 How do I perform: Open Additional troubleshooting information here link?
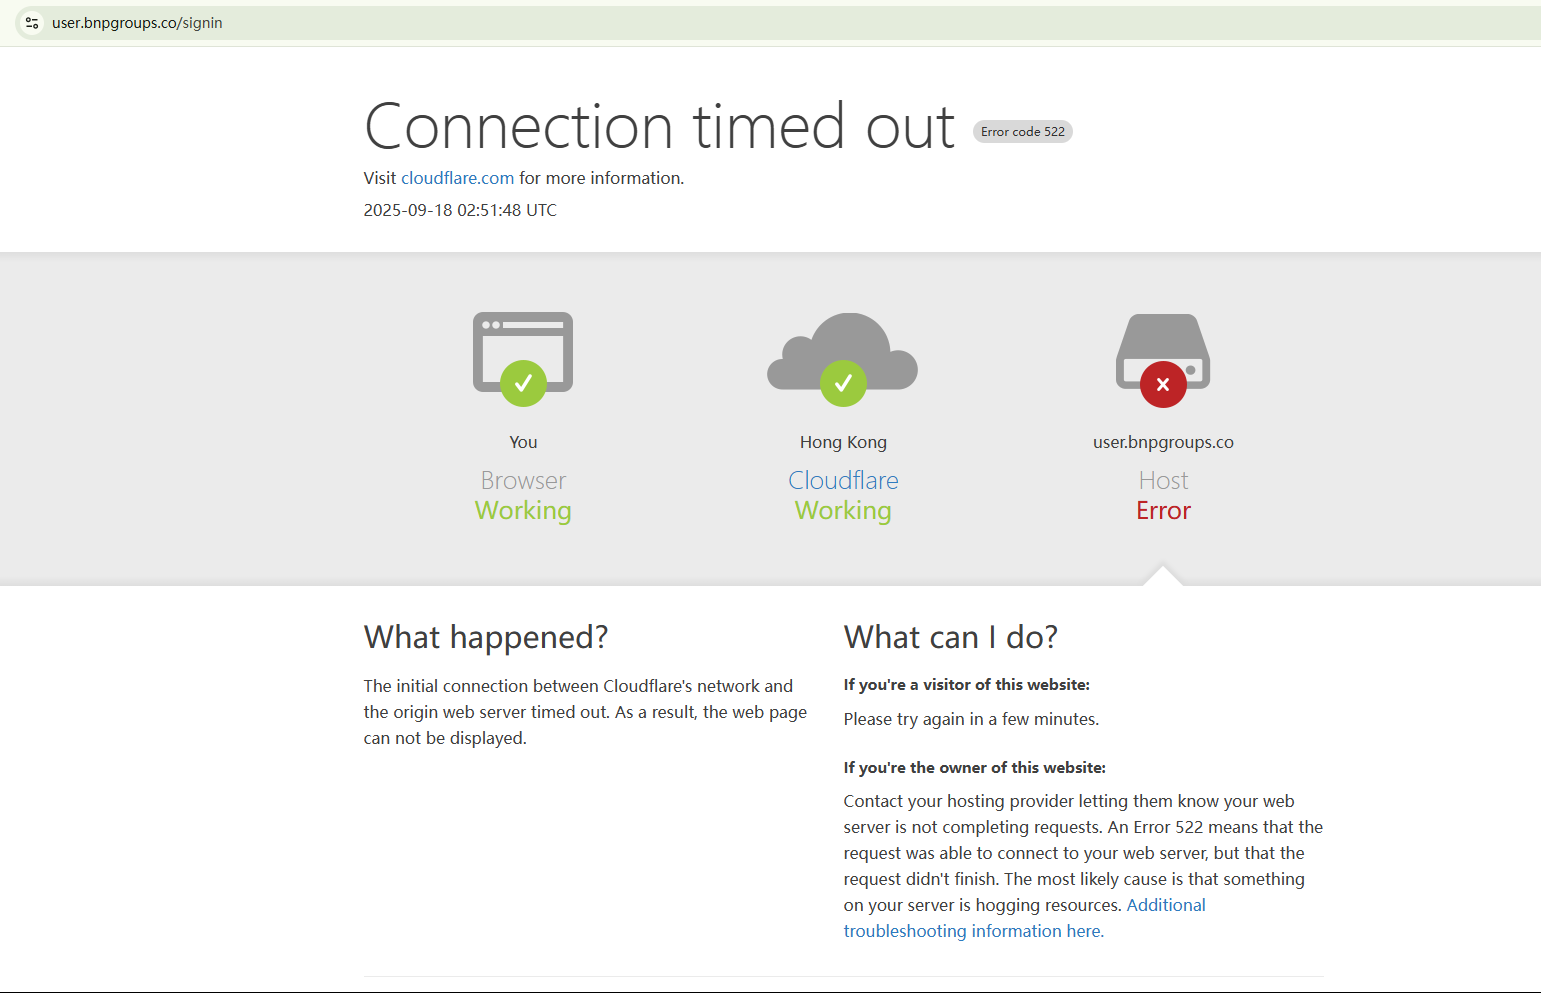pos(1025,918)
